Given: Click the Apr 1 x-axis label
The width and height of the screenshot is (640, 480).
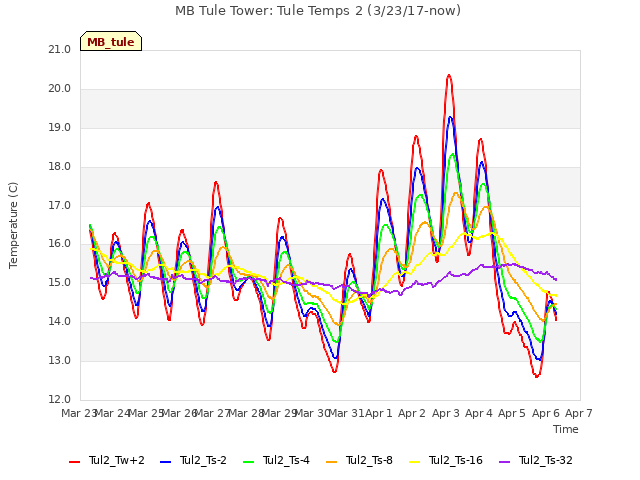Looking at the screenshot, I should [x=378, y=413].
